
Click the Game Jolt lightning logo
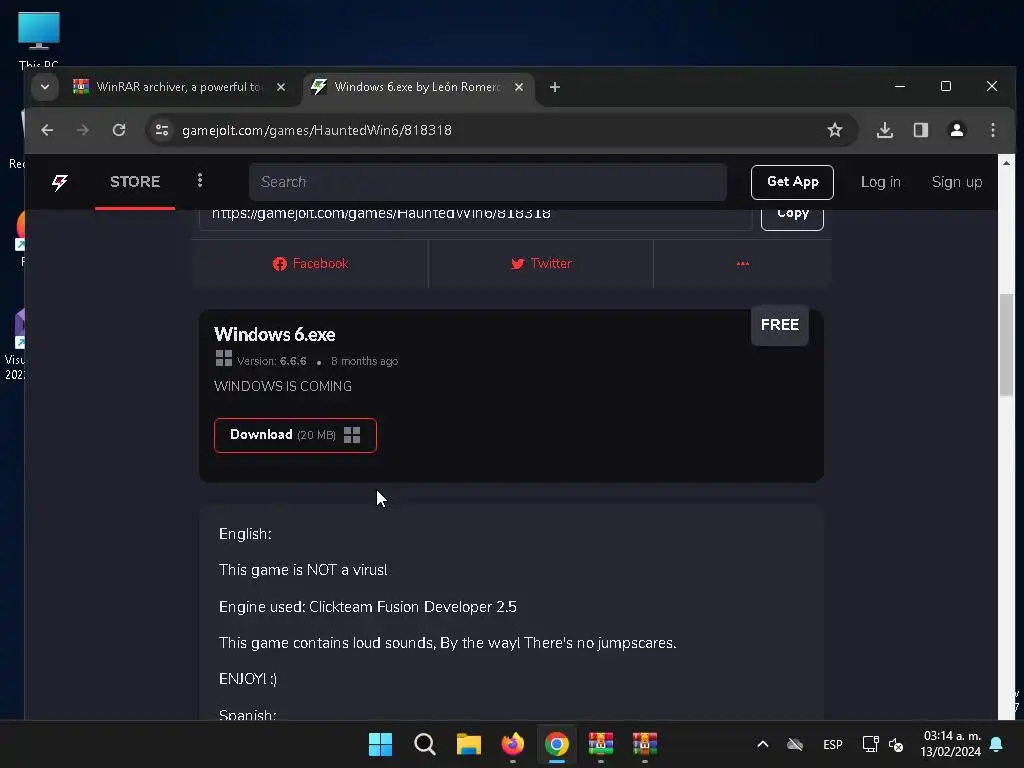pos(59,182)
